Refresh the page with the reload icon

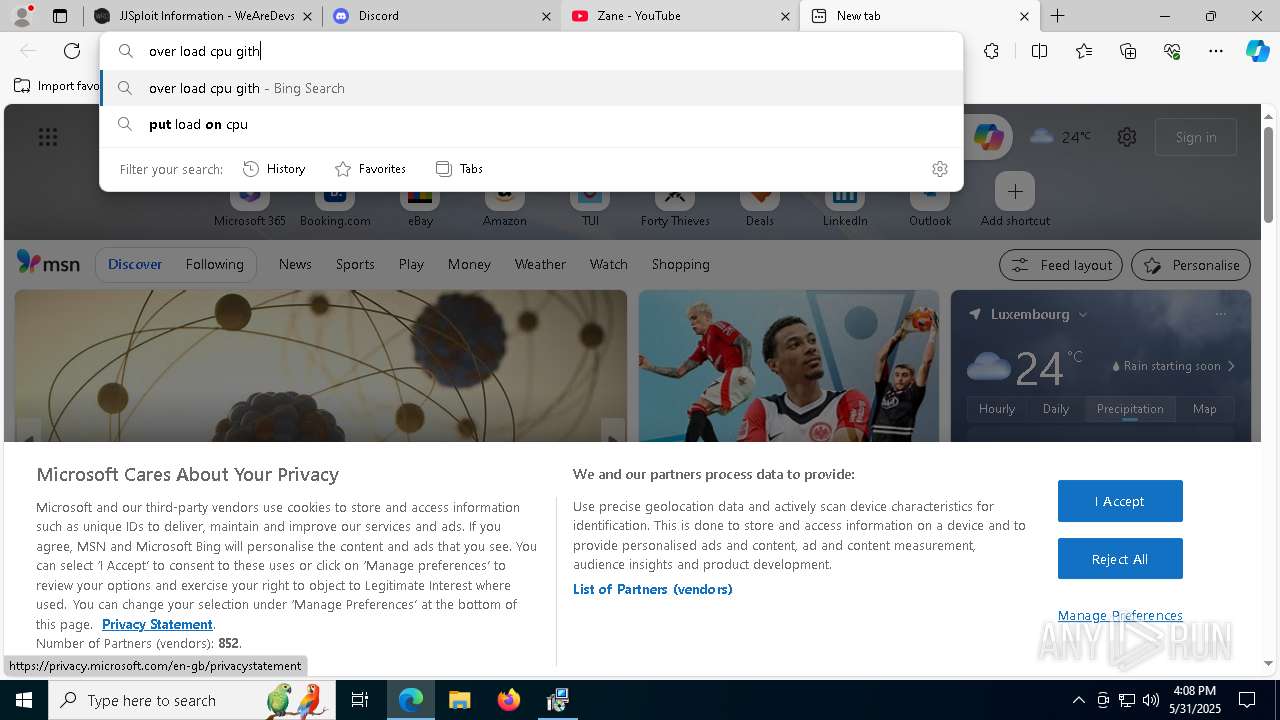(72, 51)
